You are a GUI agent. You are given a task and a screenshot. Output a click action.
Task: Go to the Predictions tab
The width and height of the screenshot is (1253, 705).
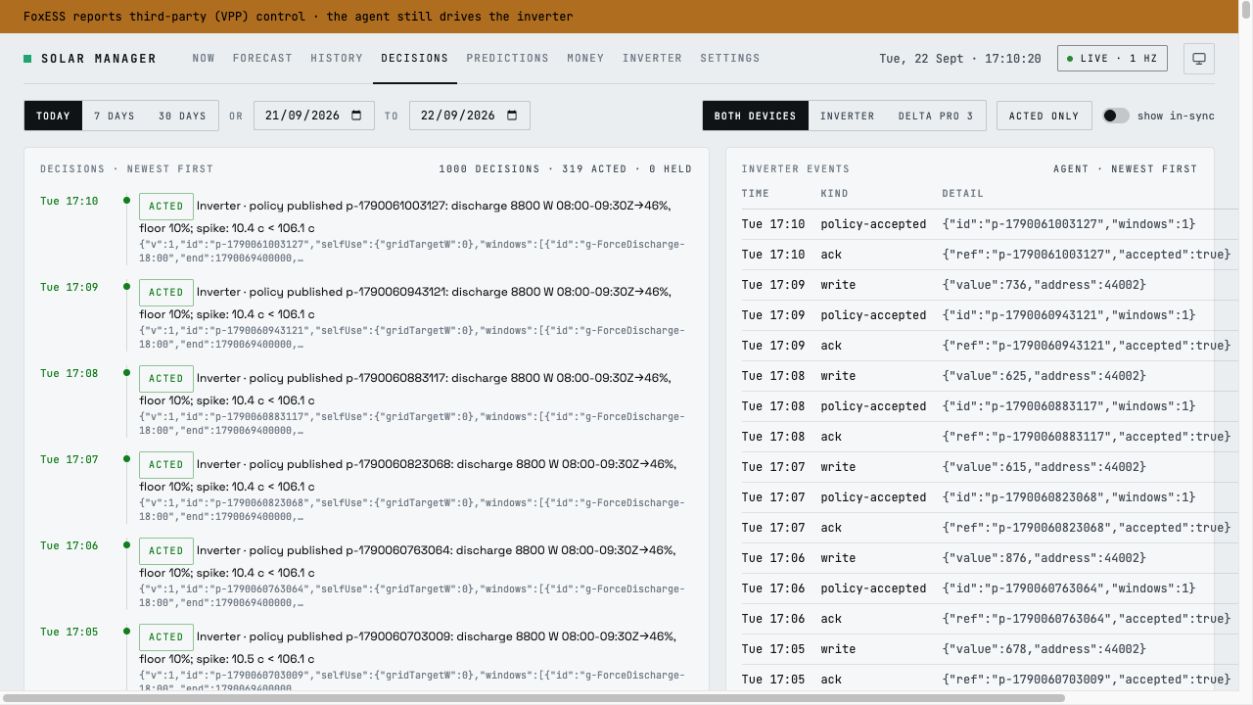[508, 58]
